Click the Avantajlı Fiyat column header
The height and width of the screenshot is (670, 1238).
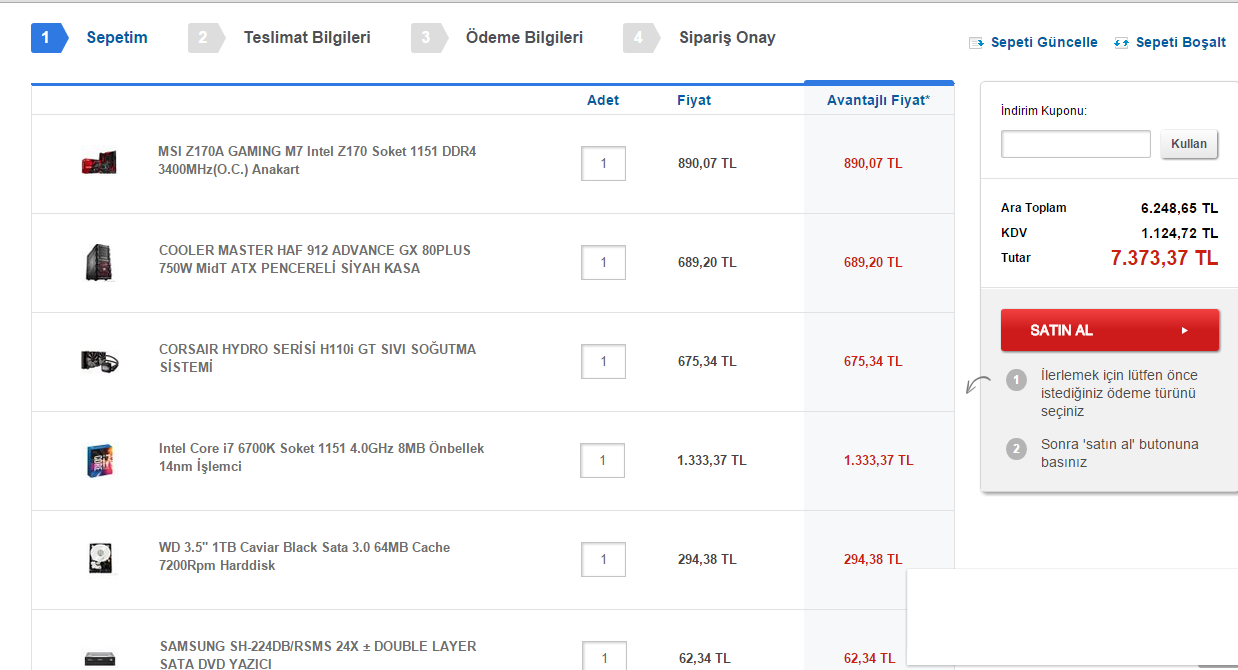click(x=878, y=100)
